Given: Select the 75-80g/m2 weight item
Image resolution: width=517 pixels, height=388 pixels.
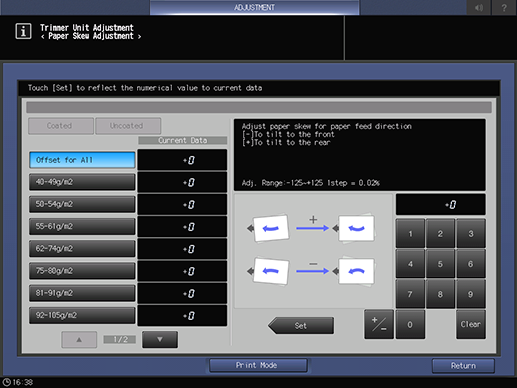Looking at the screenshot, I should 82,271.
